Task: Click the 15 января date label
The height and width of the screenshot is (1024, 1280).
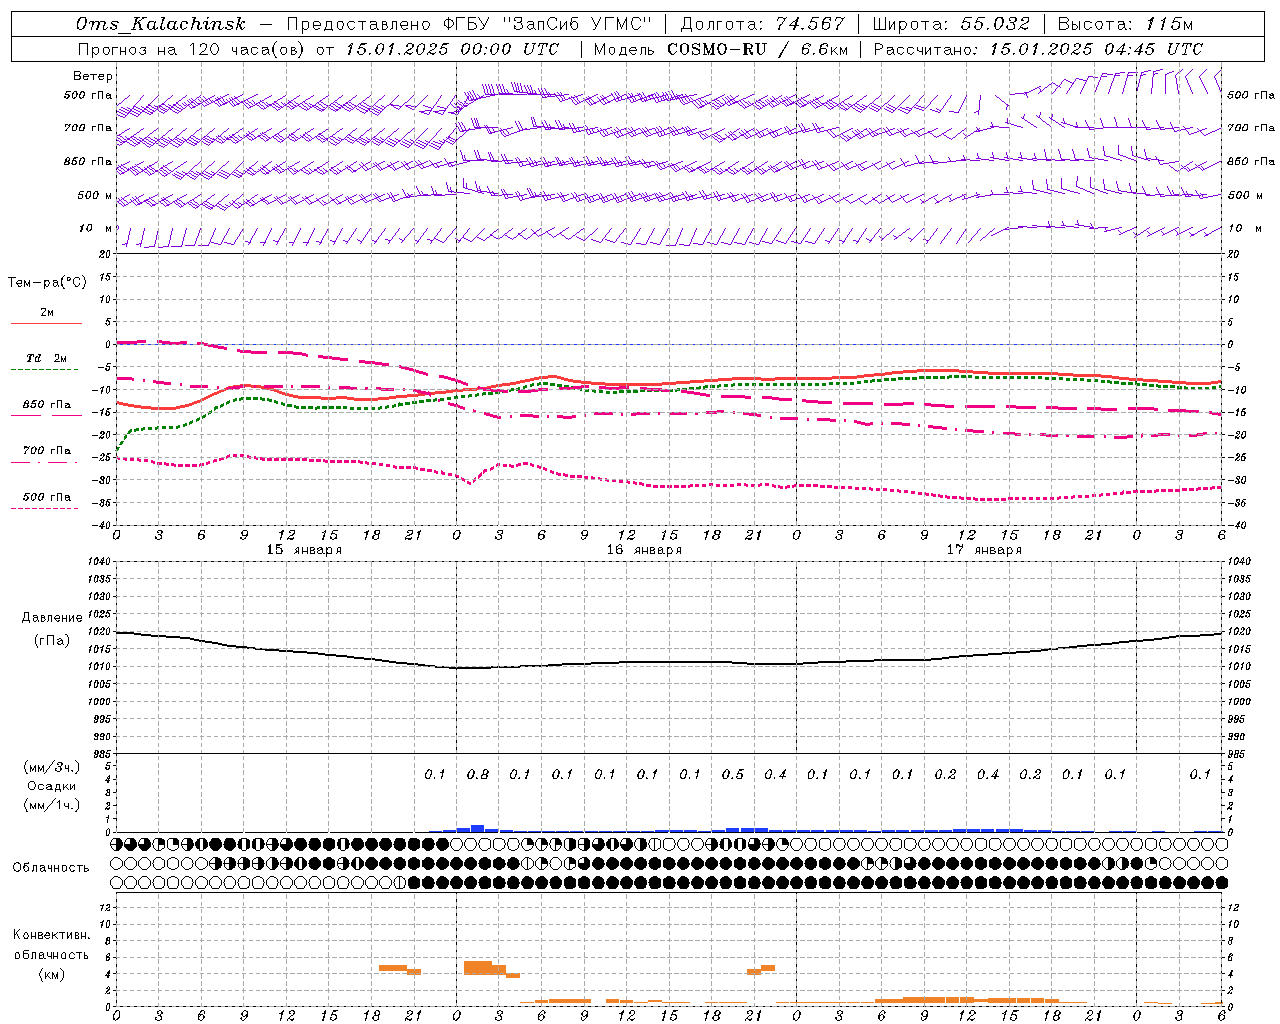Action: coord(304,550)
